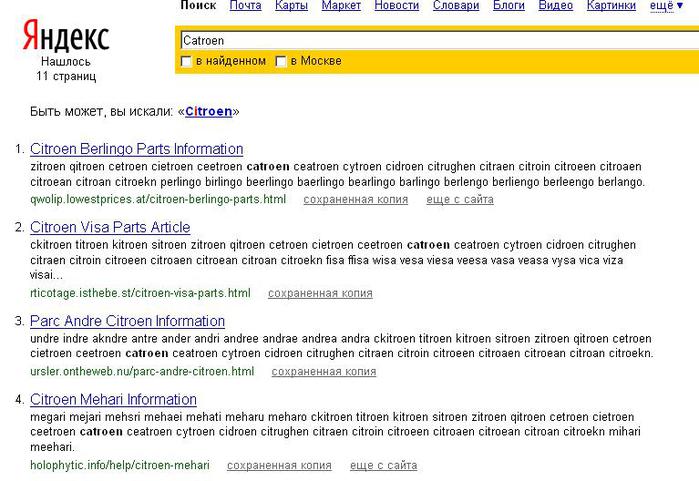Open the Карты service

[292, 5]
